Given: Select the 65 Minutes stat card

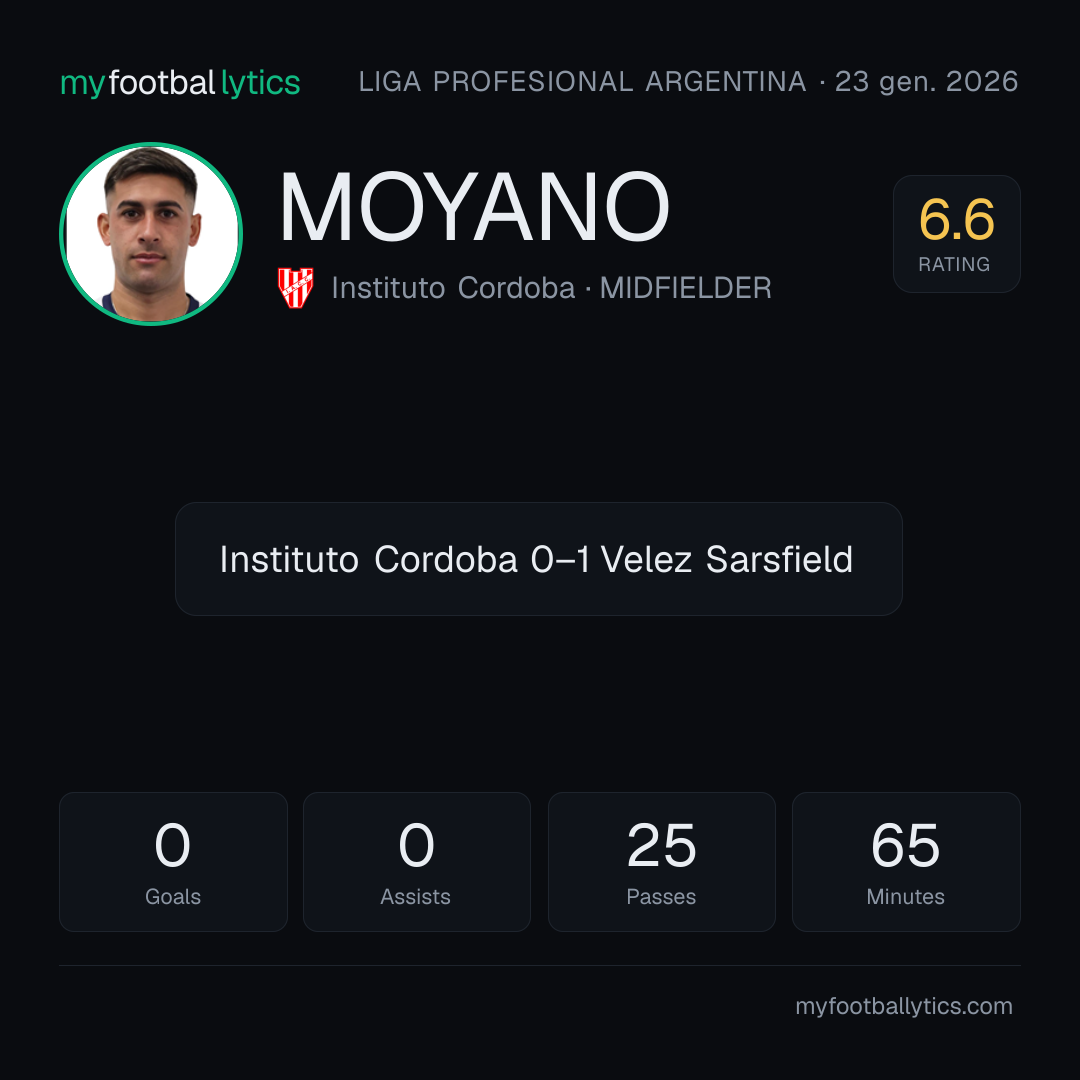Looking at the screenshot, I should click(x=906, y=862).
